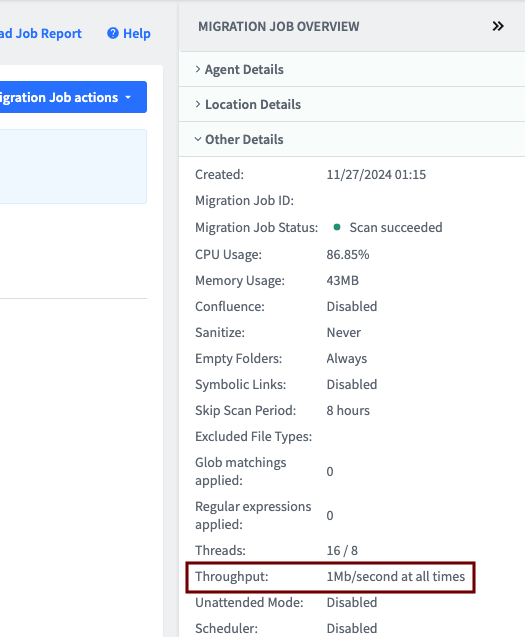Screen dimensions: 525x637
Task: Collapse the Other Details section
Action: pyautogui.click(x=352, y=139)
